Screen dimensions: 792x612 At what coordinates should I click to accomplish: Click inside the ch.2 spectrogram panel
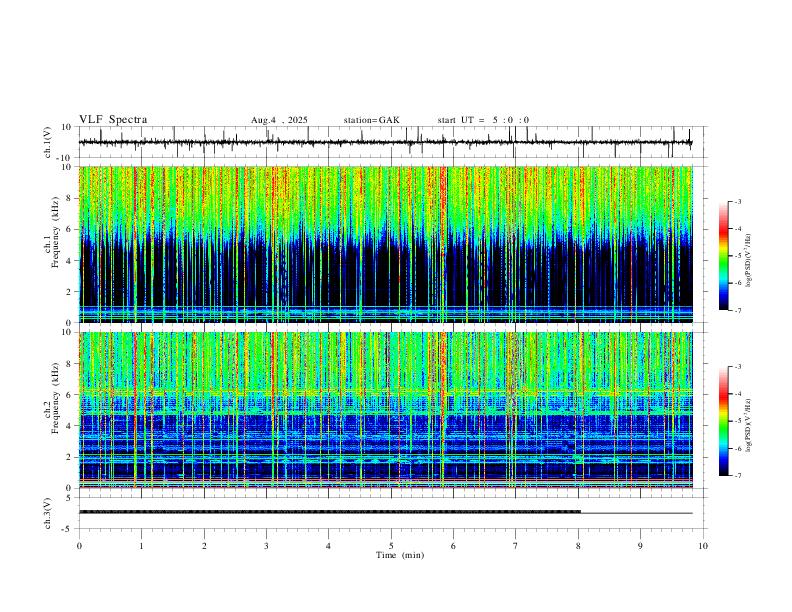tap(385, 410)
